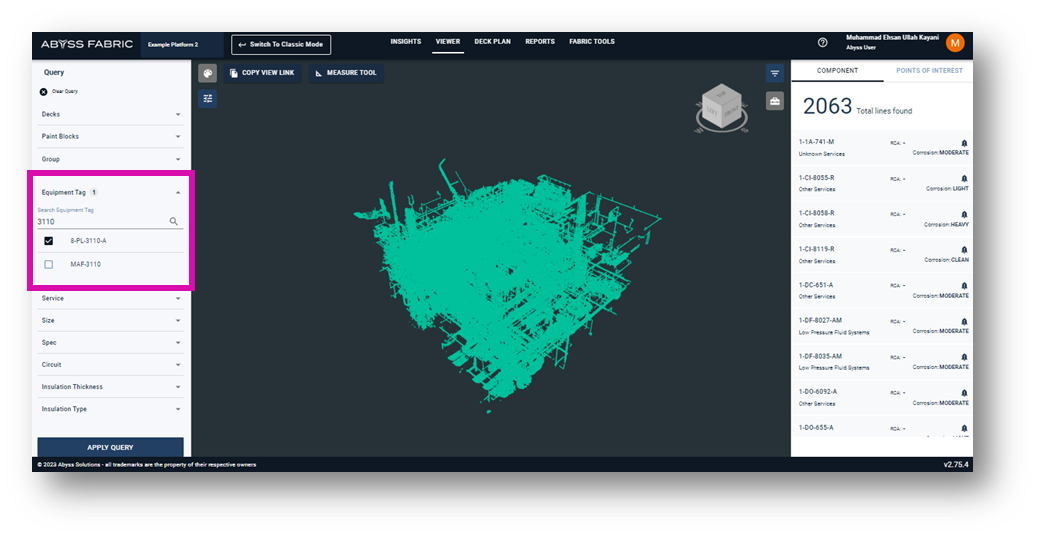This screenshot has width=1038, height=537.
Task: Click the toolbox briefcase icon
Action: [775, 101]
